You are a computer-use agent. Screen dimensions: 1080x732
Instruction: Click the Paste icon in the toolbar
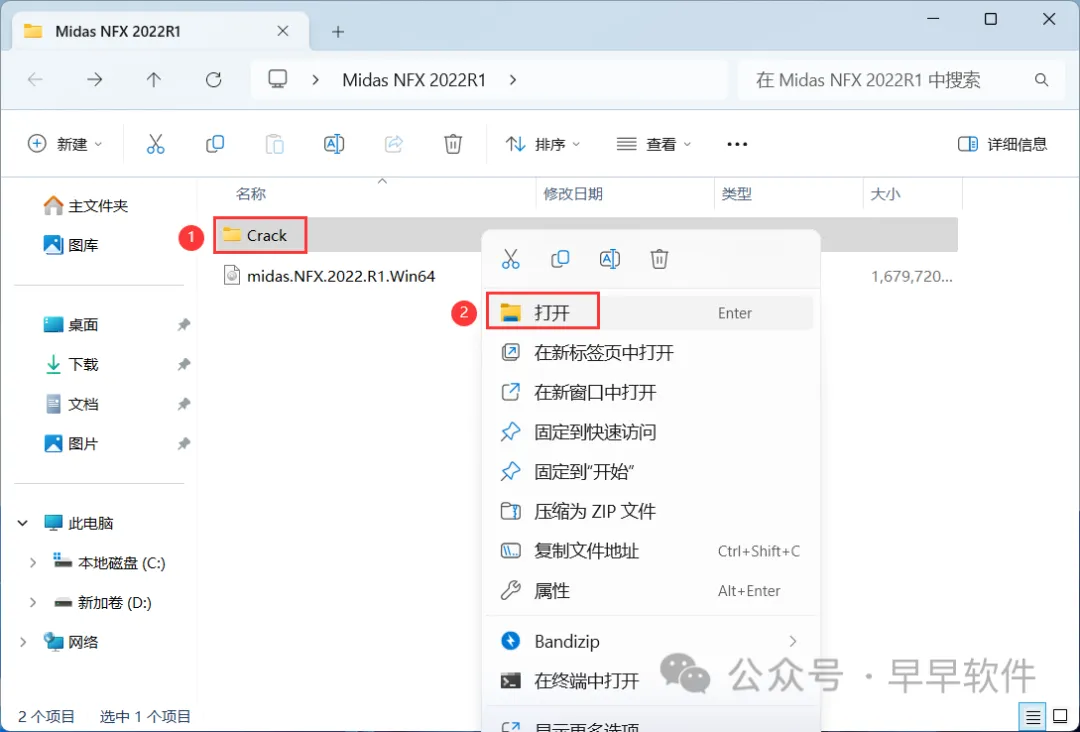click(274, 144)
